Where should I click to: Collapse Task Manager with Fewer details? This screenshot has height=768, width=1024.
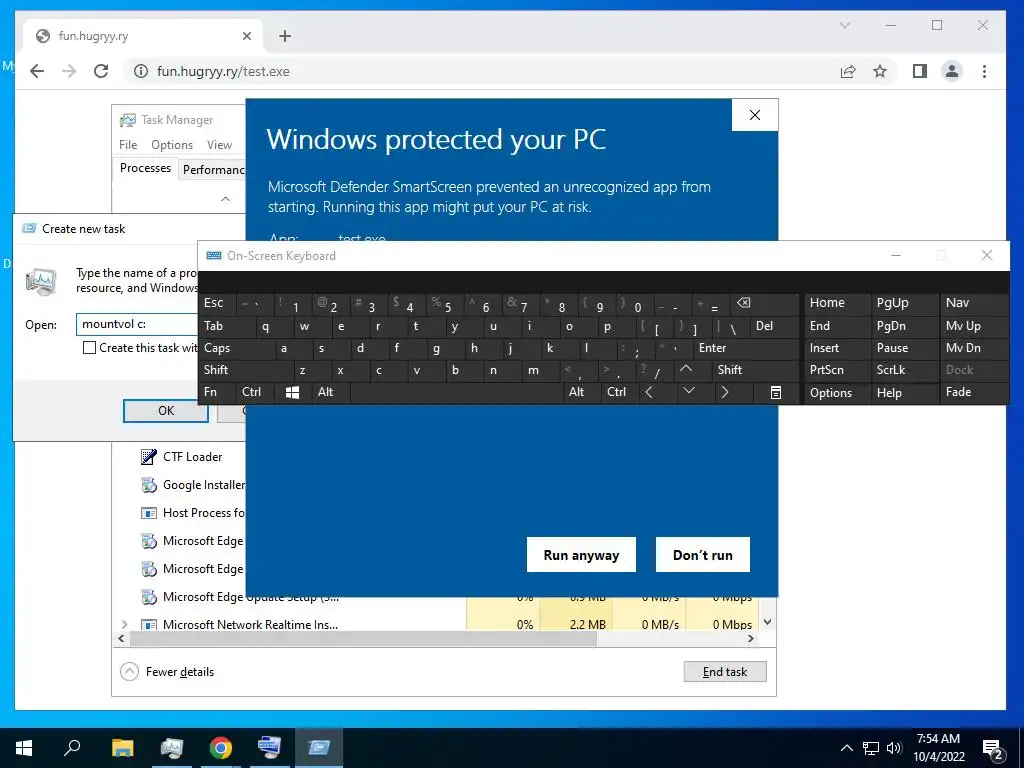[167, 671]
